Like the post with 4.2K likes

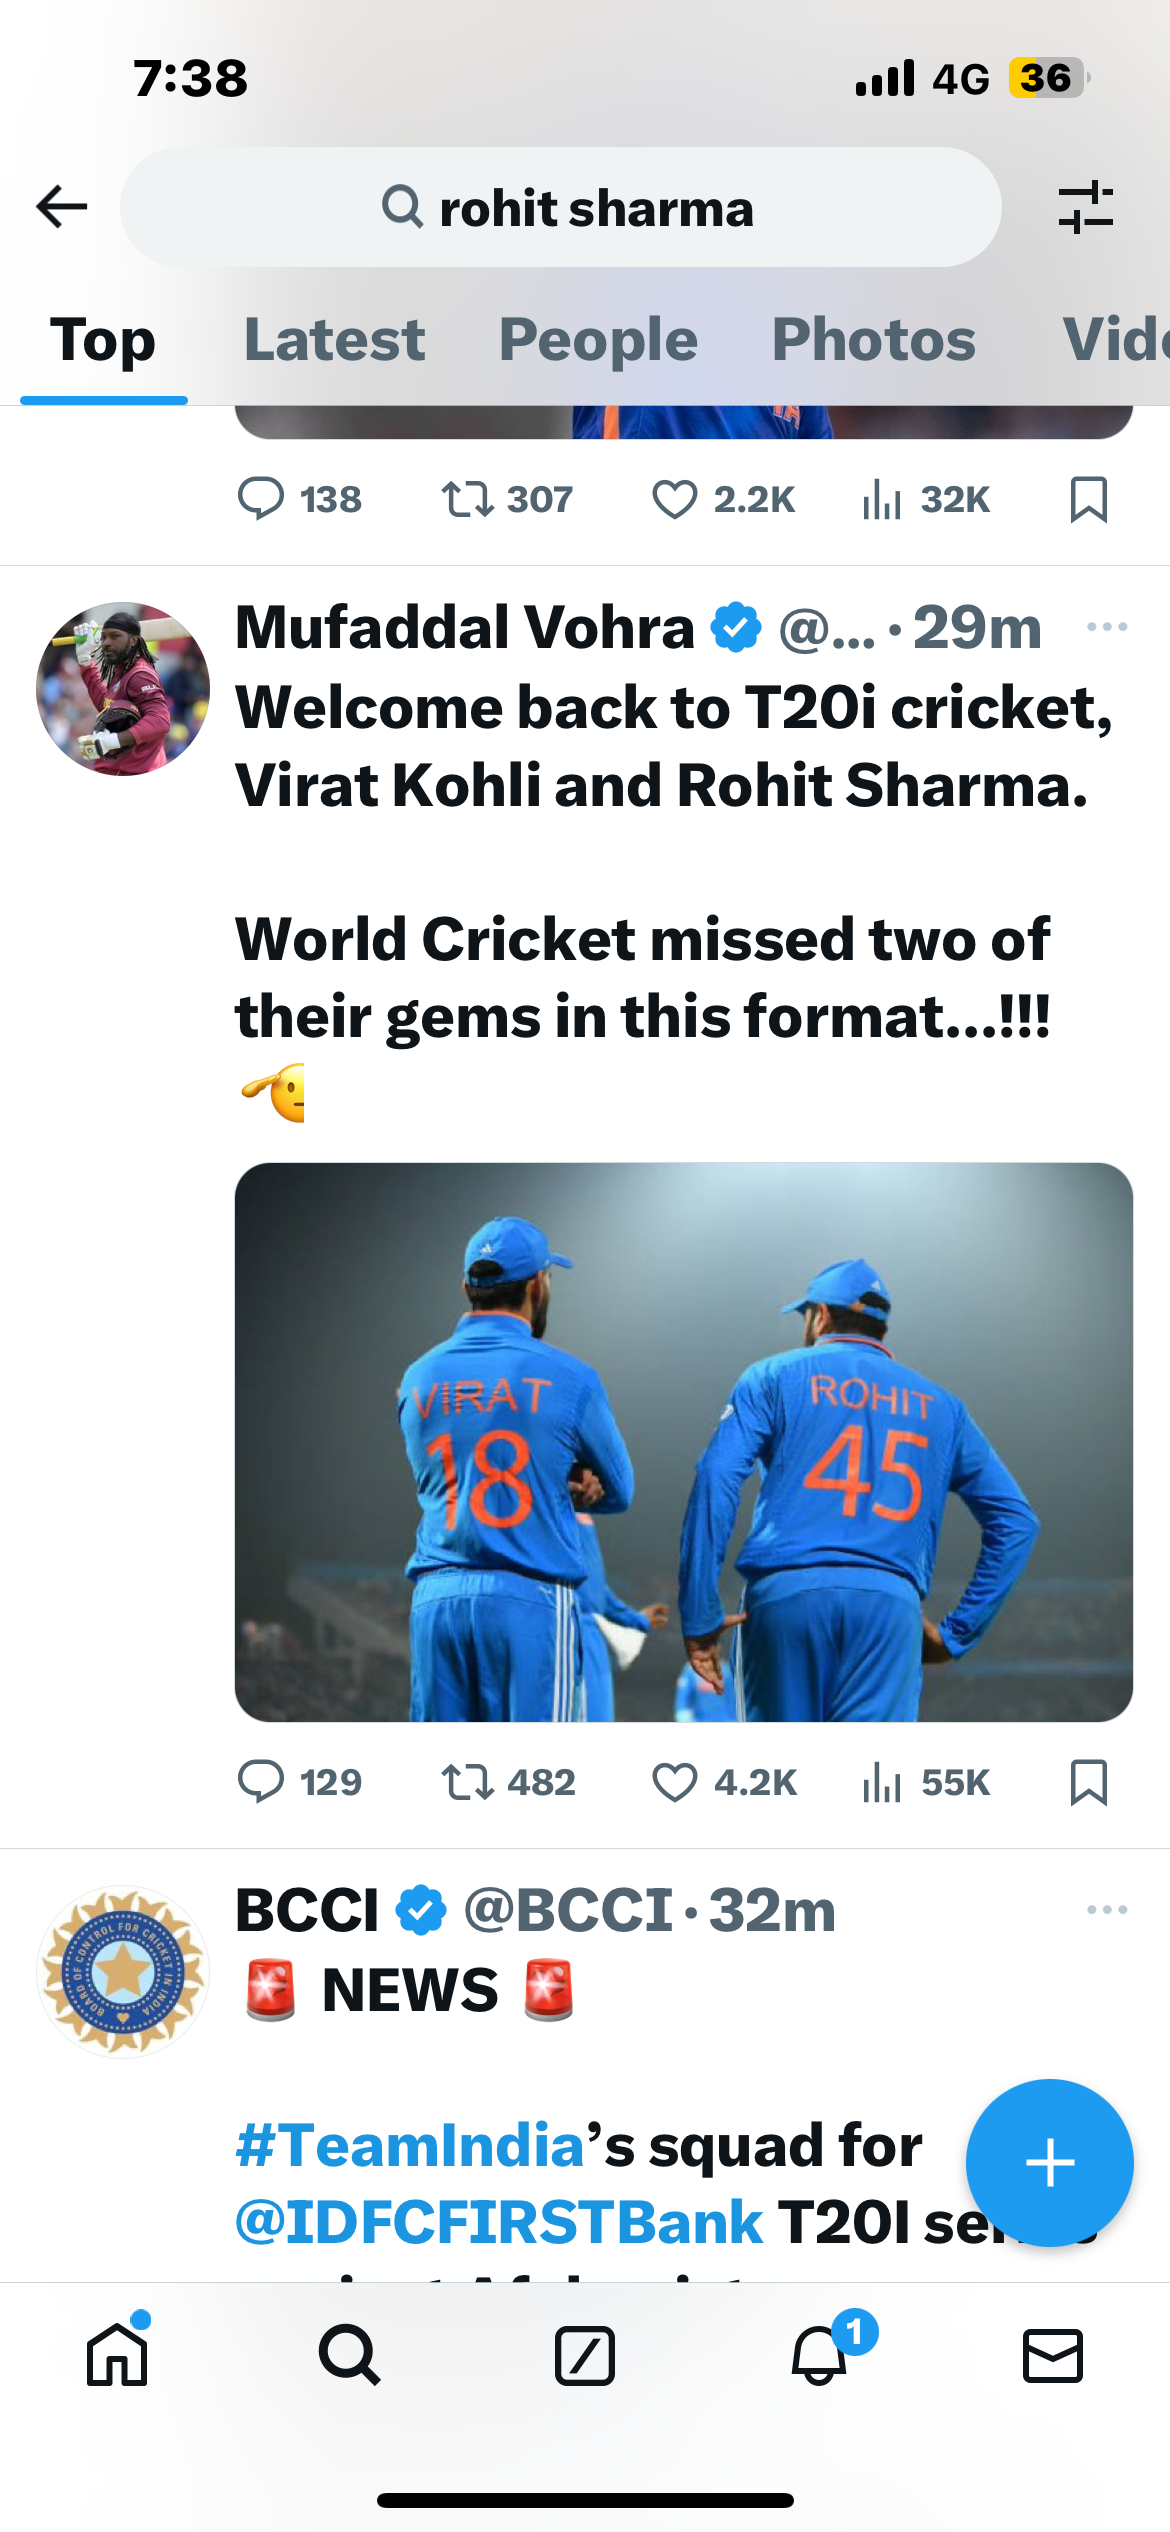(x=675, y=1782)
